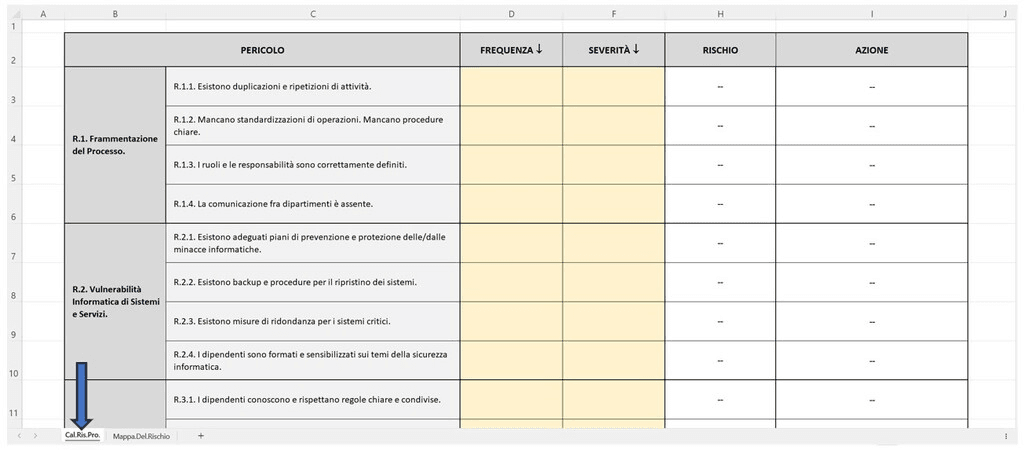The image size is (1024, 450).
Task: Select the frequency cell for R.2.2 backup row
Action: tap(511, 282)
